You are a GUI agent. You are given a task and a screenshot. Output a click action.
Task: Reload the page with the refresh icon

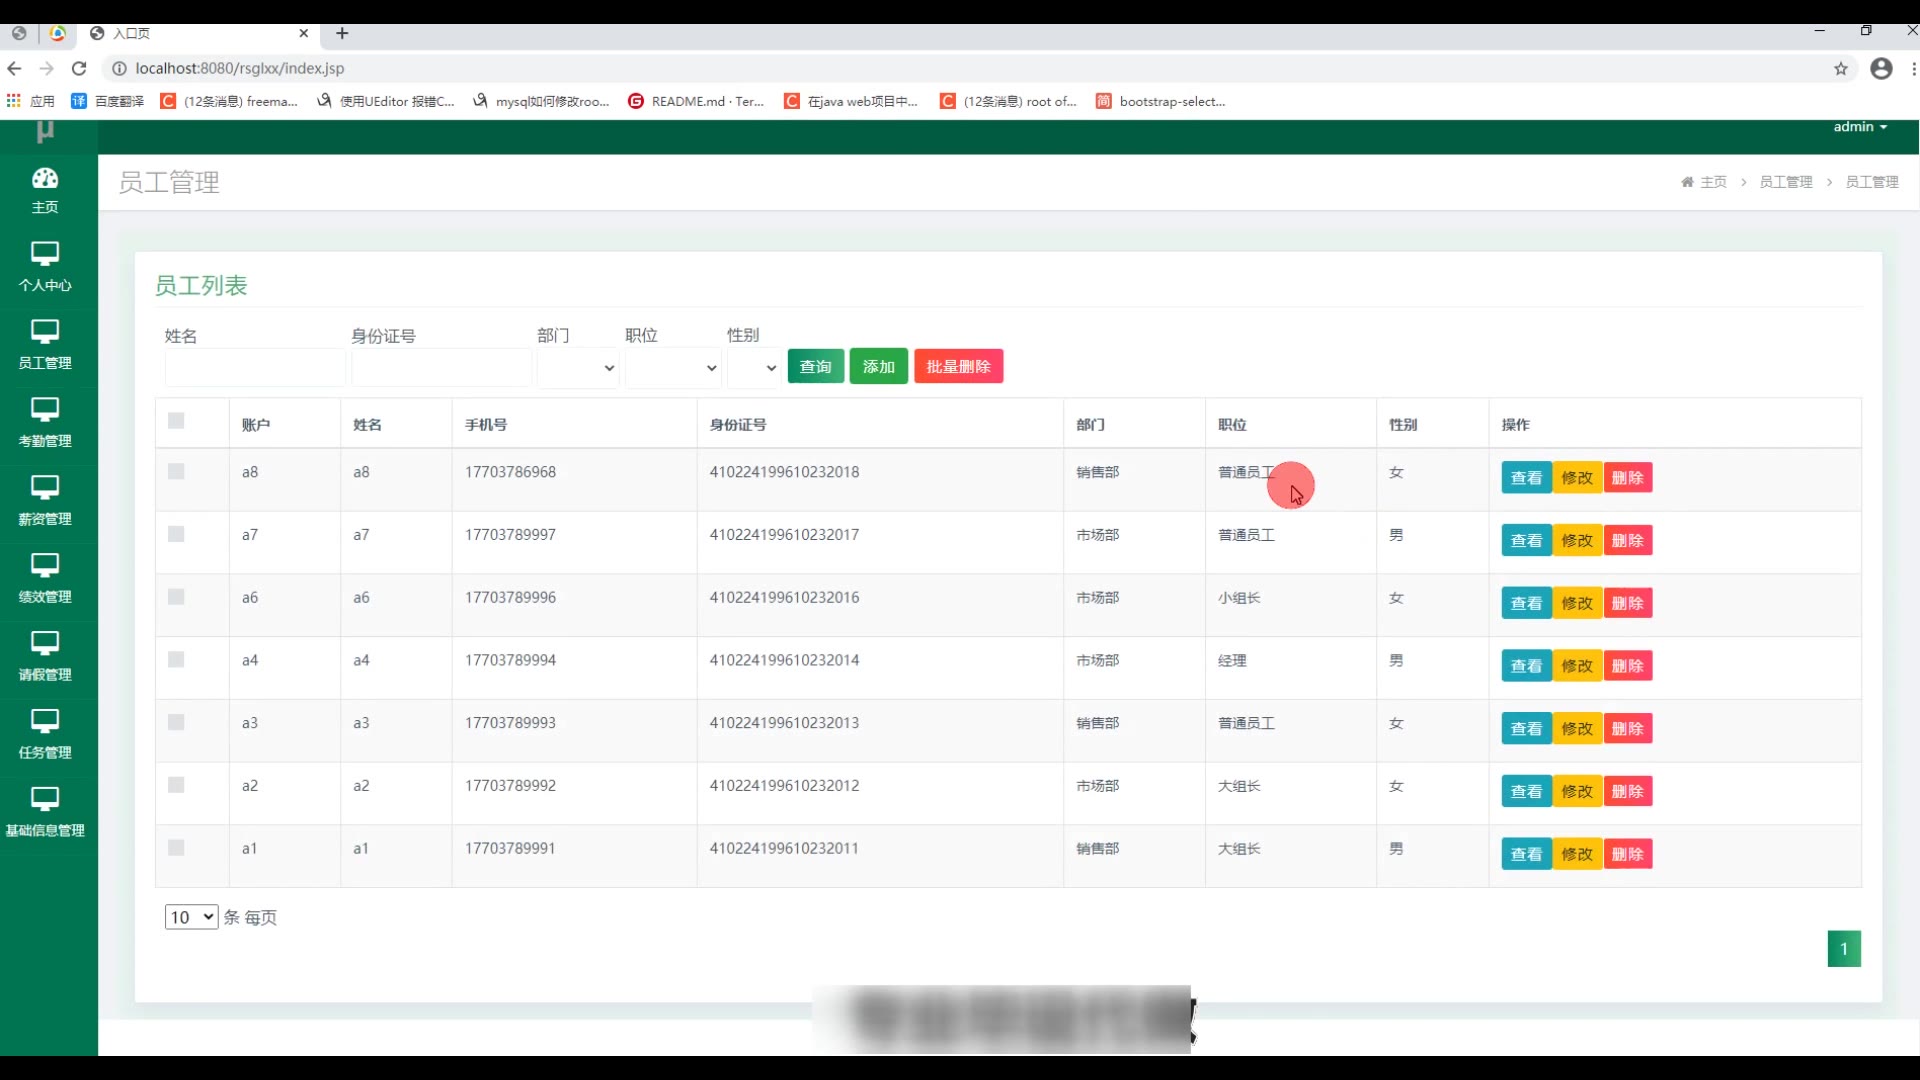coord(79,69)
